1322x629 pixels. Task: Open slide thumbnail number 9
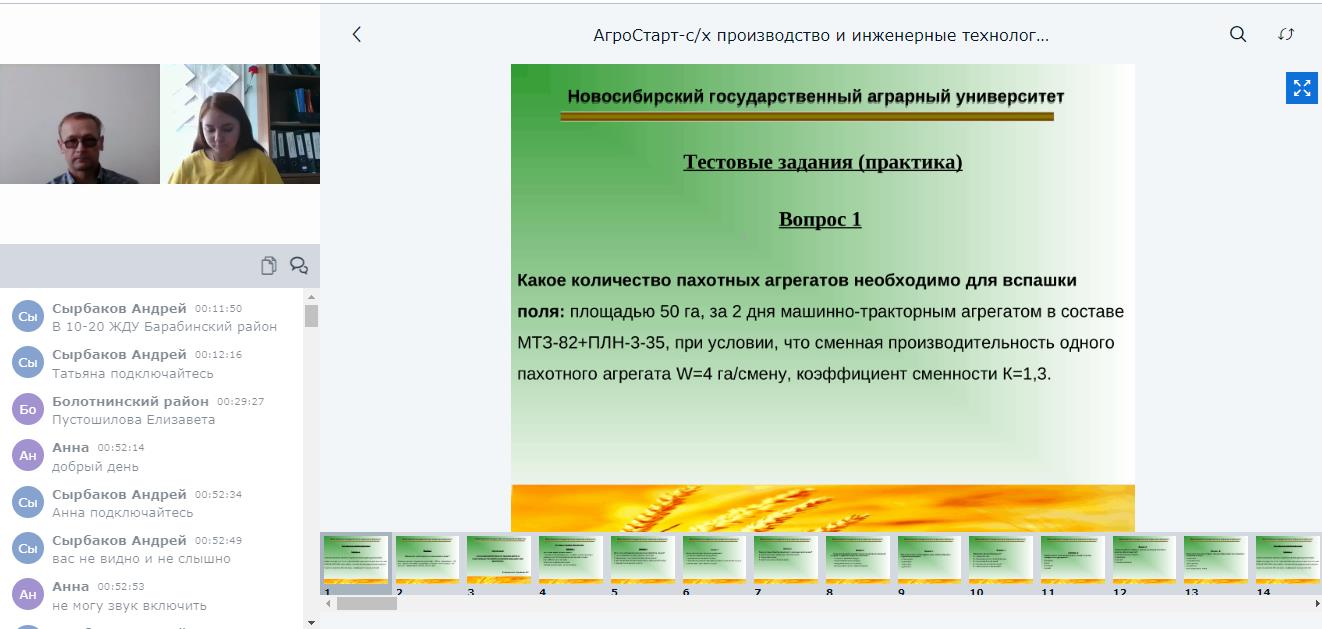tap(929, 559)
